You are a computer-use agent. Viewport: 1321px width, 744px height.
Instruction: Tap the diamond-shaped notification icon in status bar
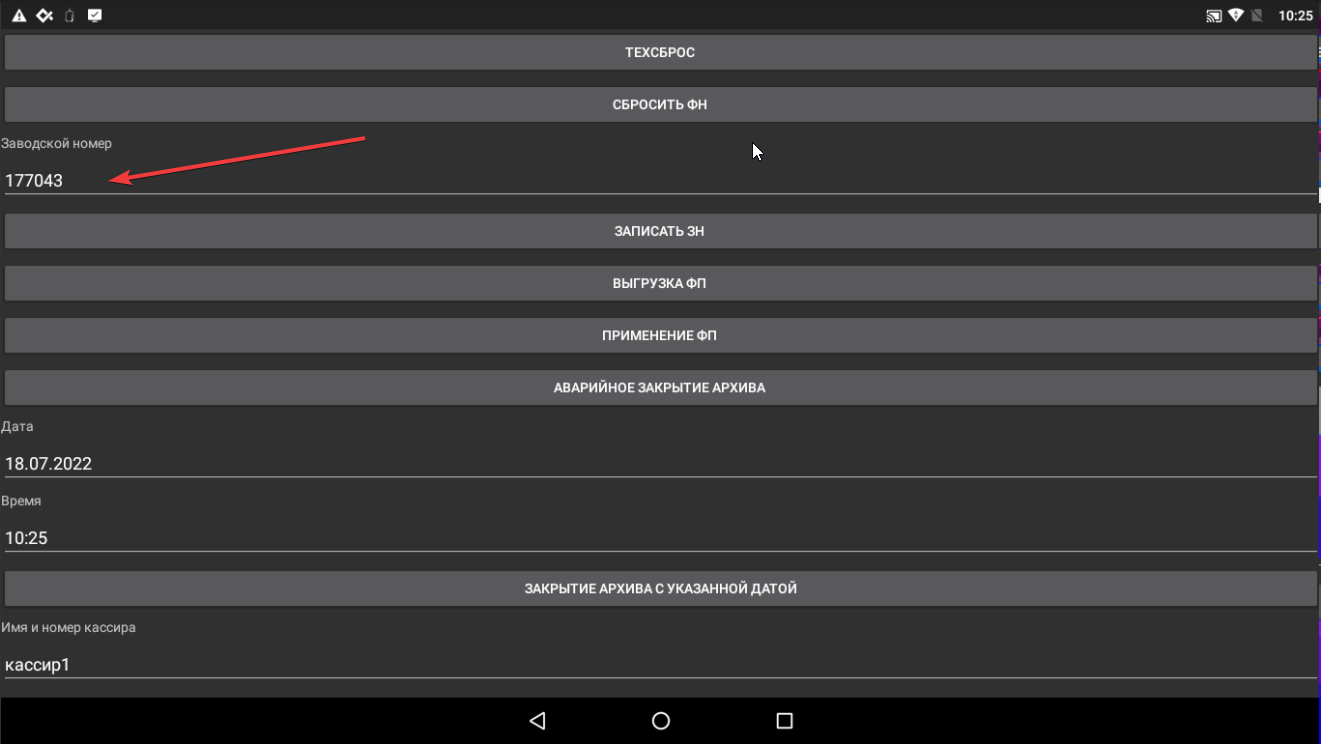tap(44, 16)
